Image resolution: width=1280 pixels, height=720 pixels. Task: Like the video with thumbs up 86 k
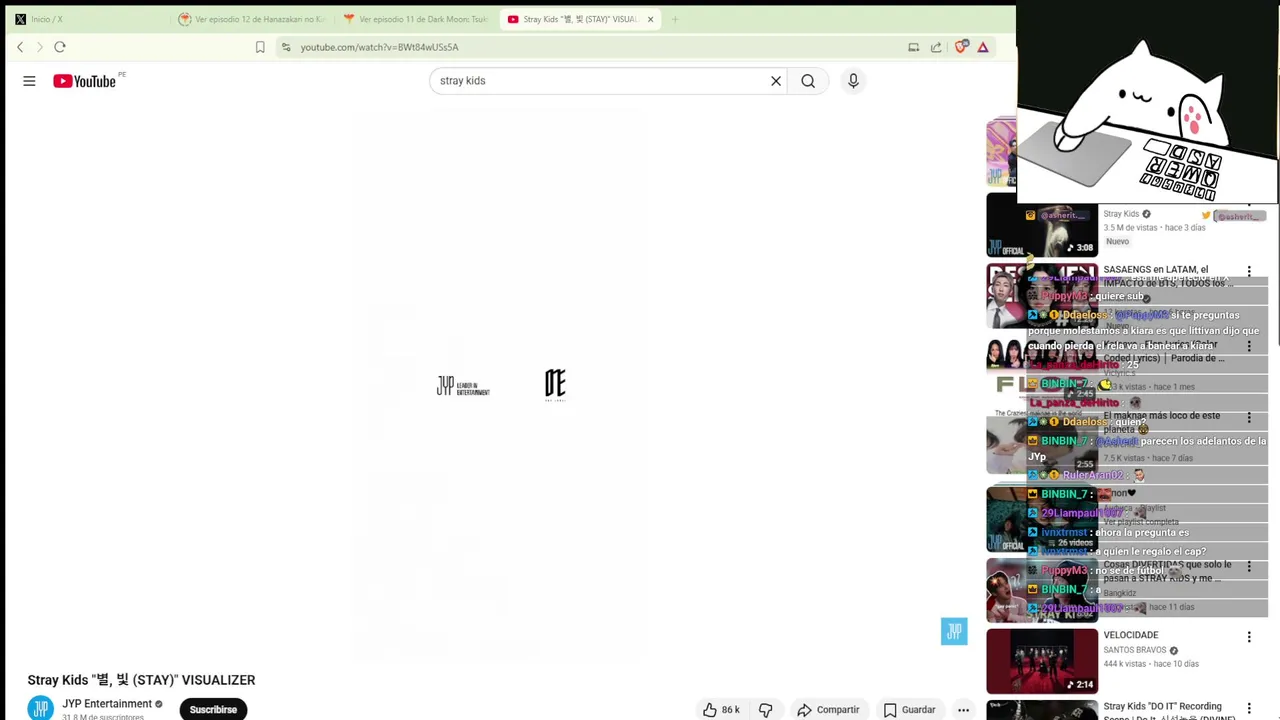(721, 710)
